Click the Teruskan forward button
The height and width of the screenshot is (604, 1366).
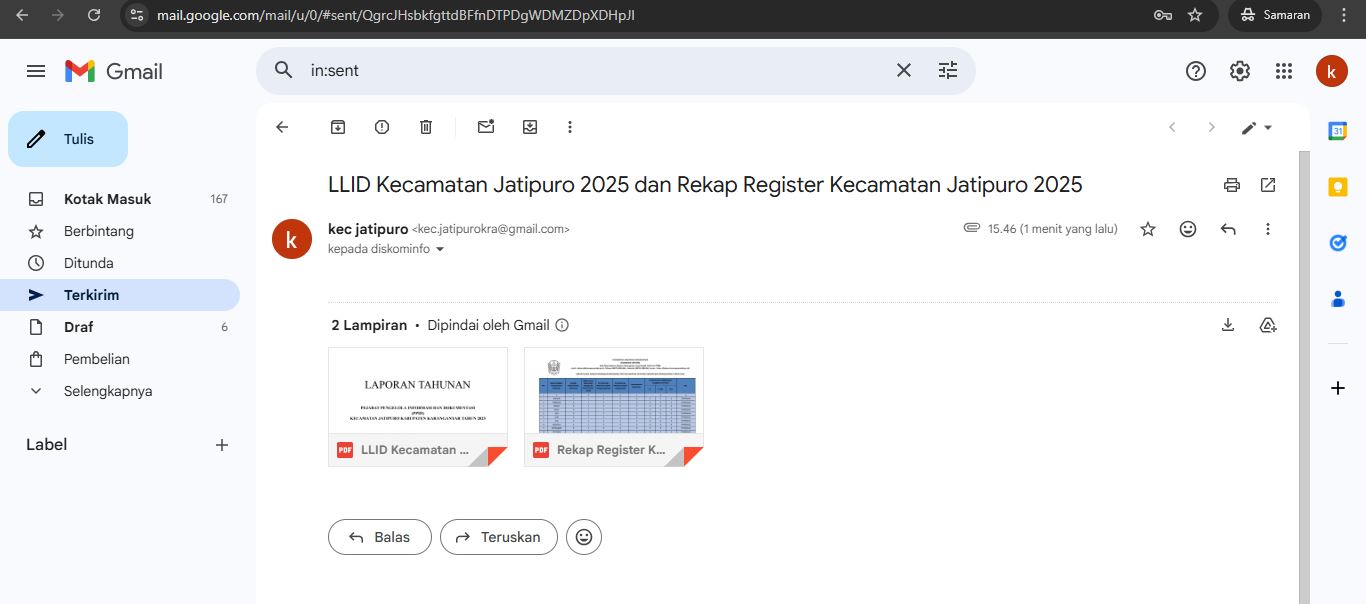pos(499,537)
